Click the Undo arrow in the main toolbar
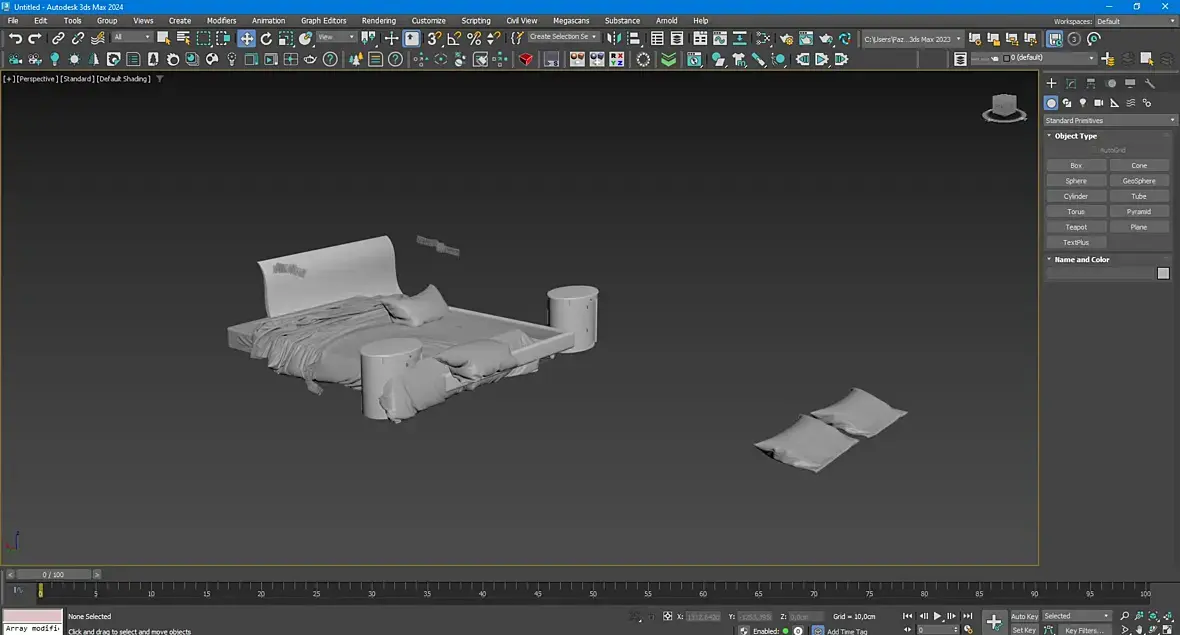This screenshot has width=1180, height=635. pyautogui.click(x=15, y=38)
